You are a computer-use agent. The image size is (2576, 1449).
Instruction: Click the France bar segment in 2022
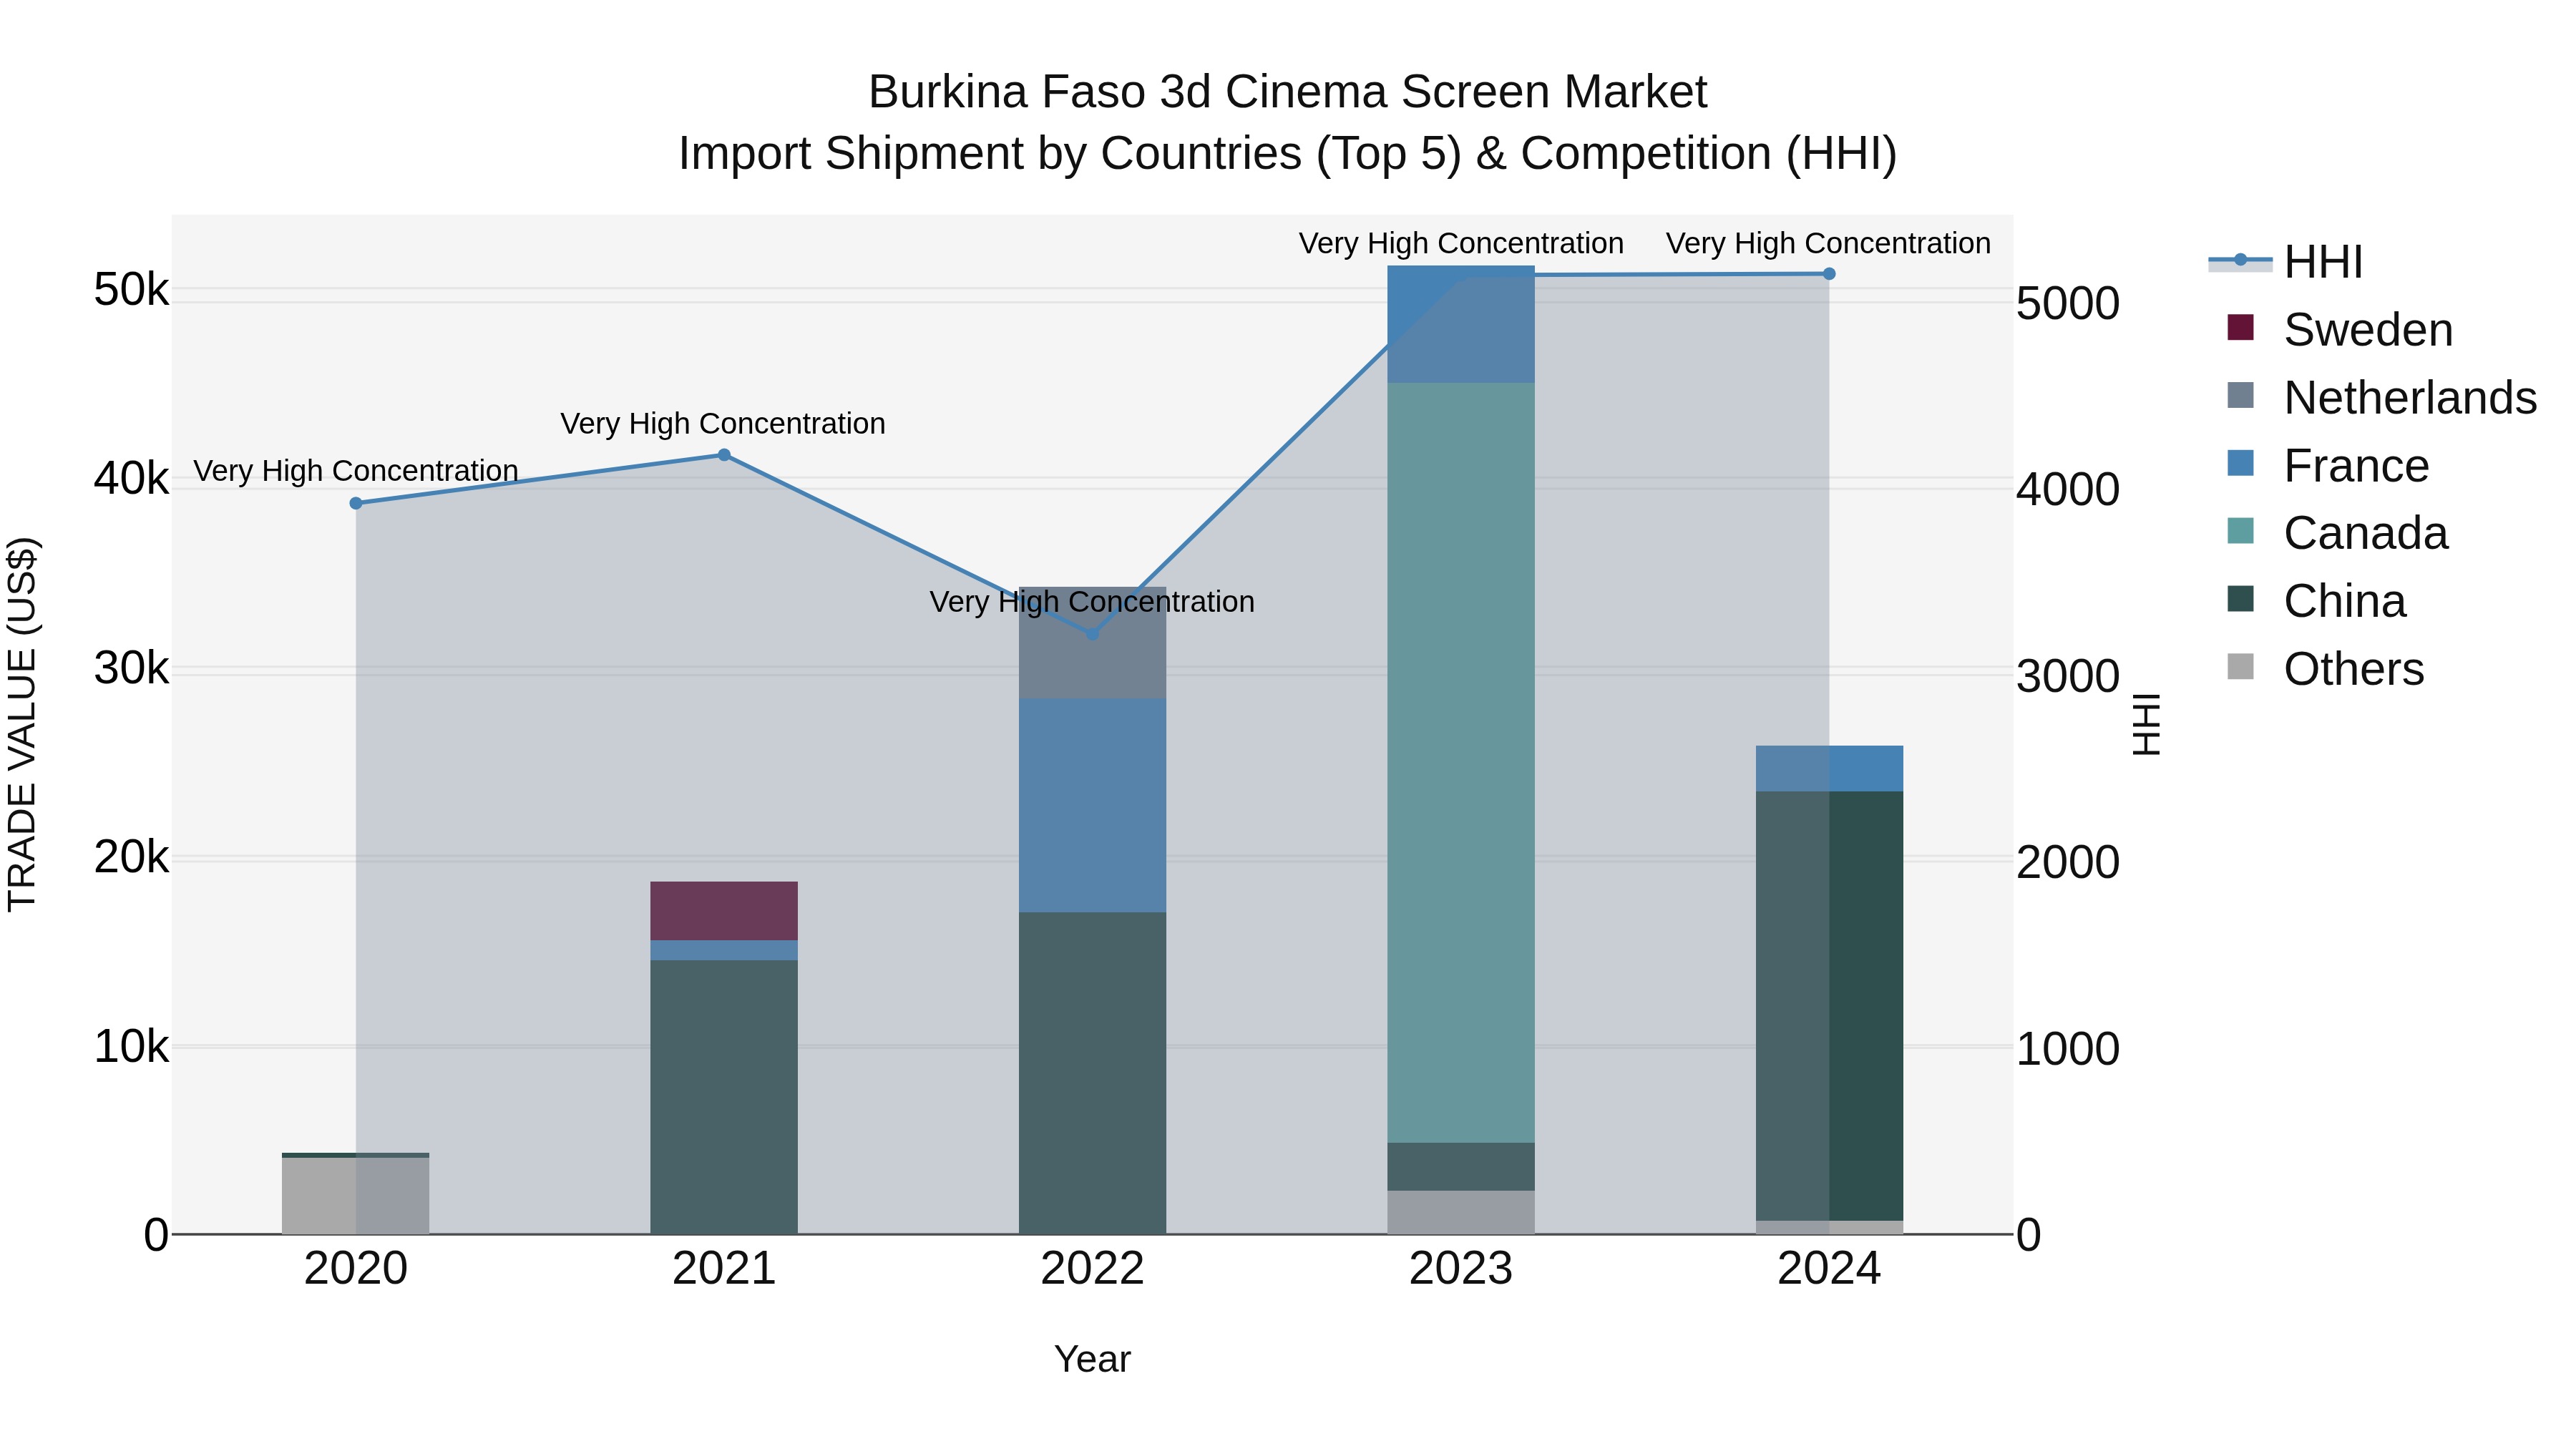(1092, 806)
